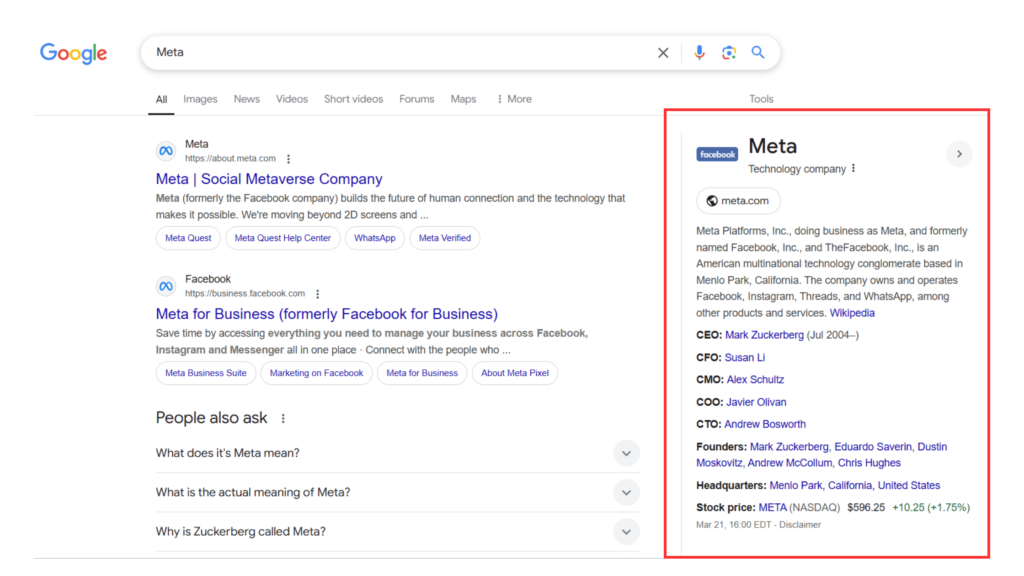Open the search Tools option
Image resolution: width=1024 pixels, height=576 pixels.
(761, 99)
